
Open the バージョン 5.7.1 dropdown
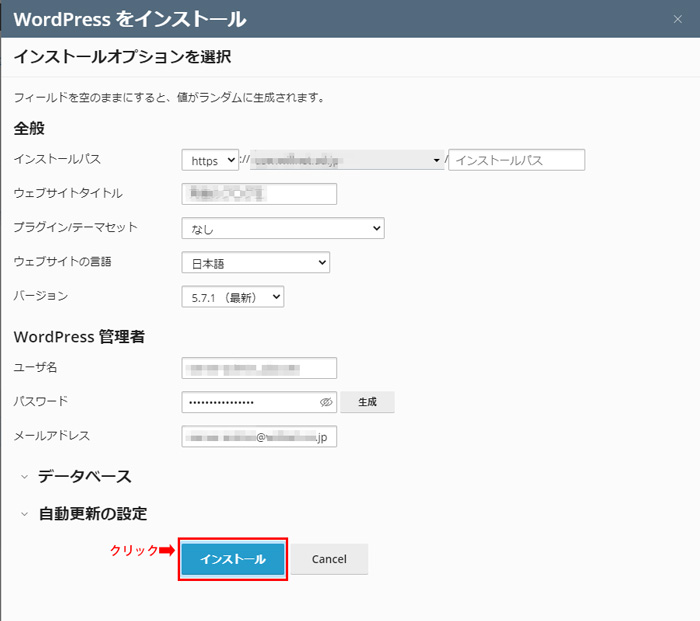coord(233,296)
